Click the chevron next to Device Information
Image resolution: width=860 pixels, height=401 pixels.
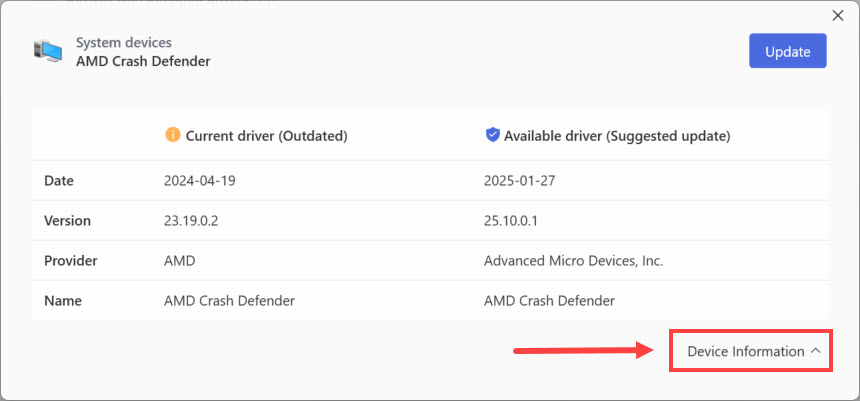(816, 351)
